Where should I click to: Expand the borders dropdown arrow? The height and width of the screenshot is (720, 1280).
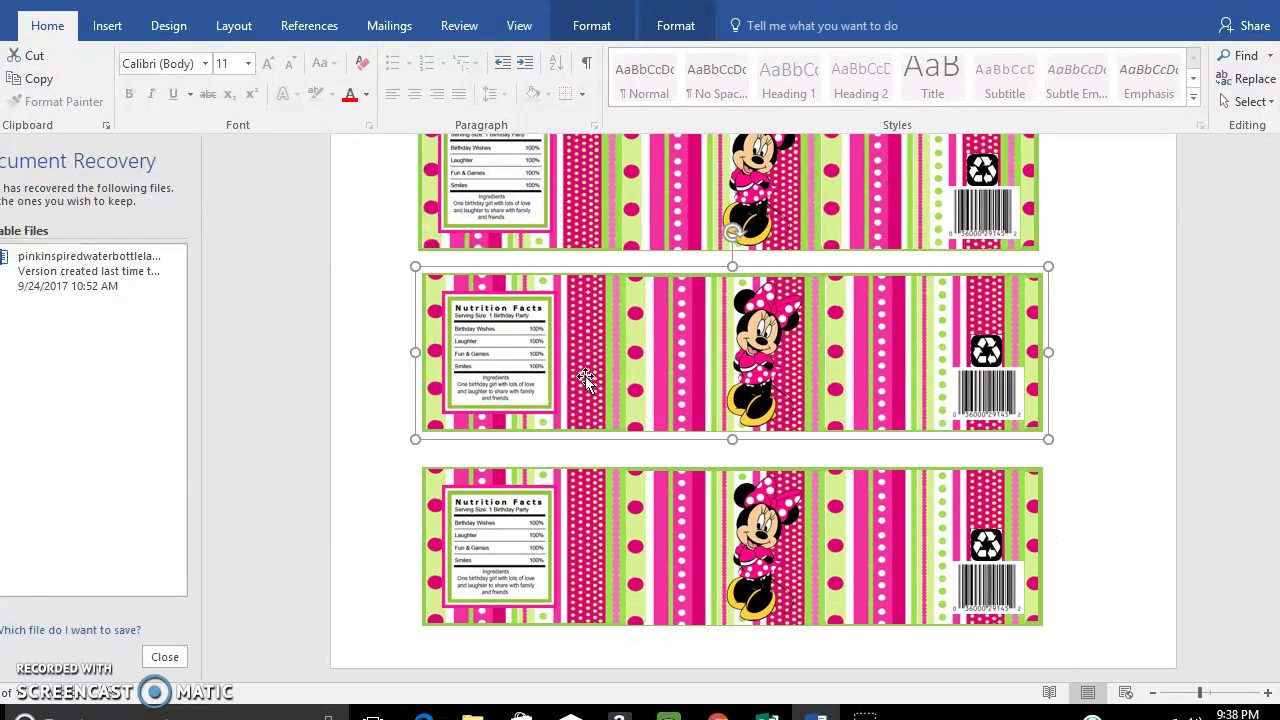pyautogui.click(x=582, y=94)
